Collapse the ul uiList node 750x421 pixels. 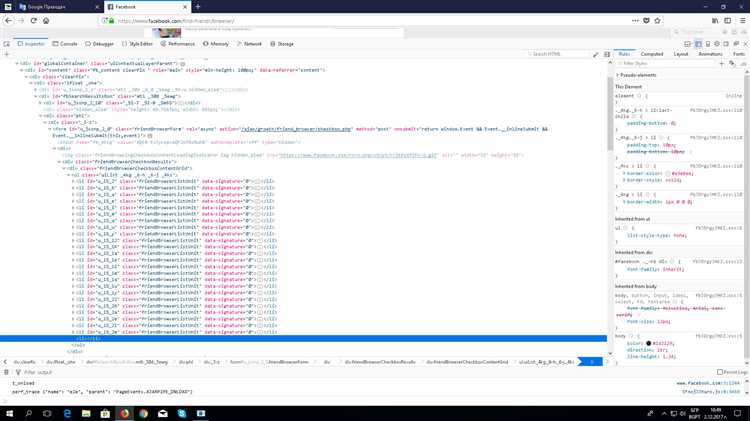click(68, 175)
